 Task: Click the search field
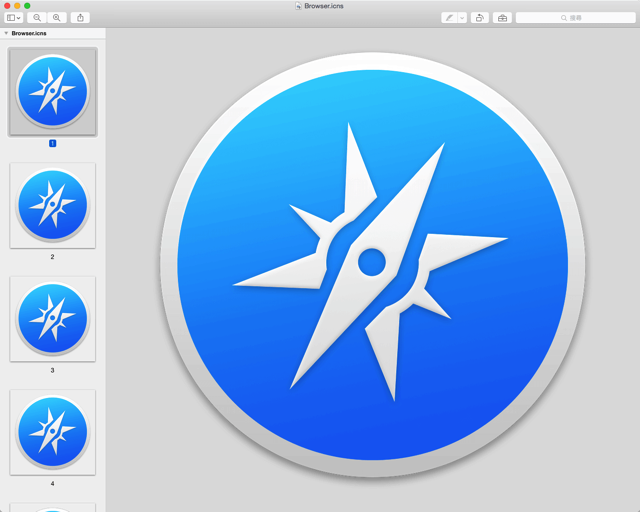pos(576,18)
